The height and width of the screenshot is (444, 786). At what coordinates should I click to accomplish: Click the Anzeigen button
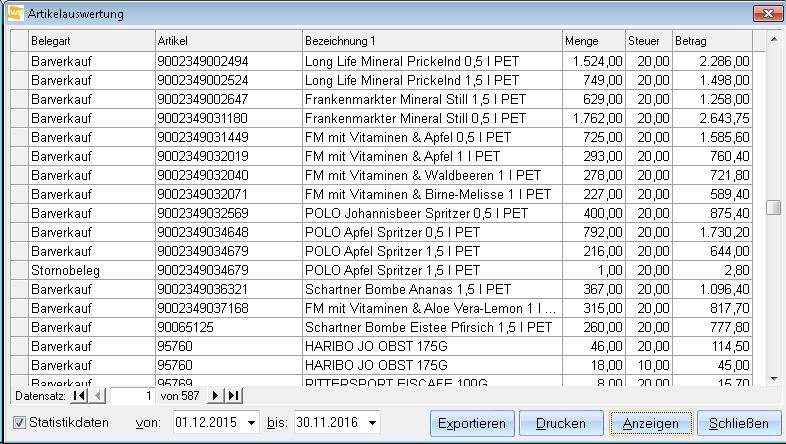pos(651,423)
